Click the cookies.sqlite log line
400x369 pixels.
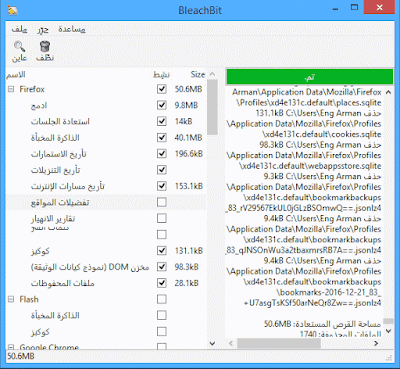coord(321,134)
